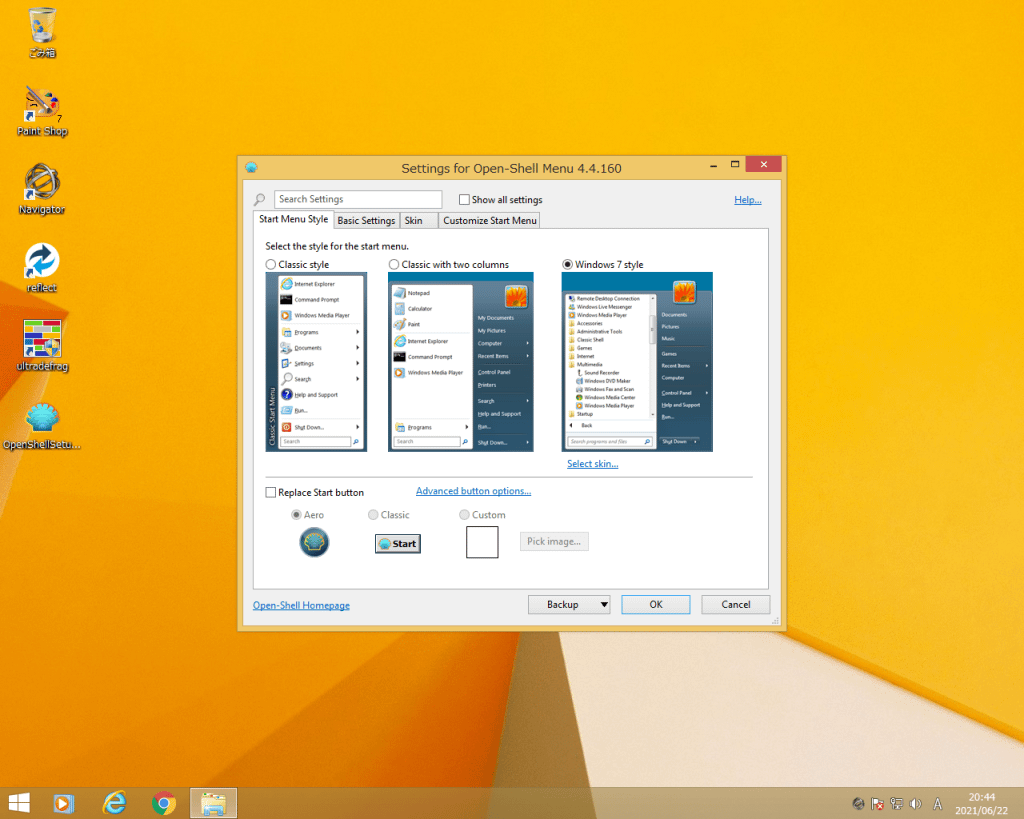Image resolution: width=1024 pixels, height=819 pixels.
Task: Launch Internet Explorer from the taskbar
Action: click(114, 803)
